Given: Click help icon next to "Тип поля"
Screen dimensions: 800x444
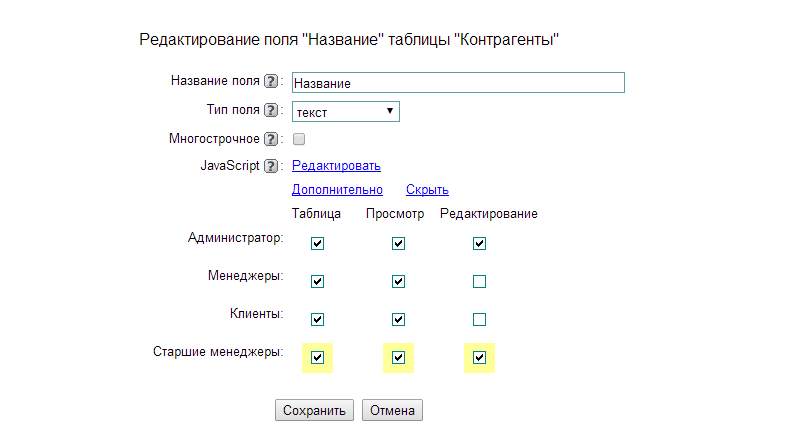Looking at the screenshot, I should [270, 110].
